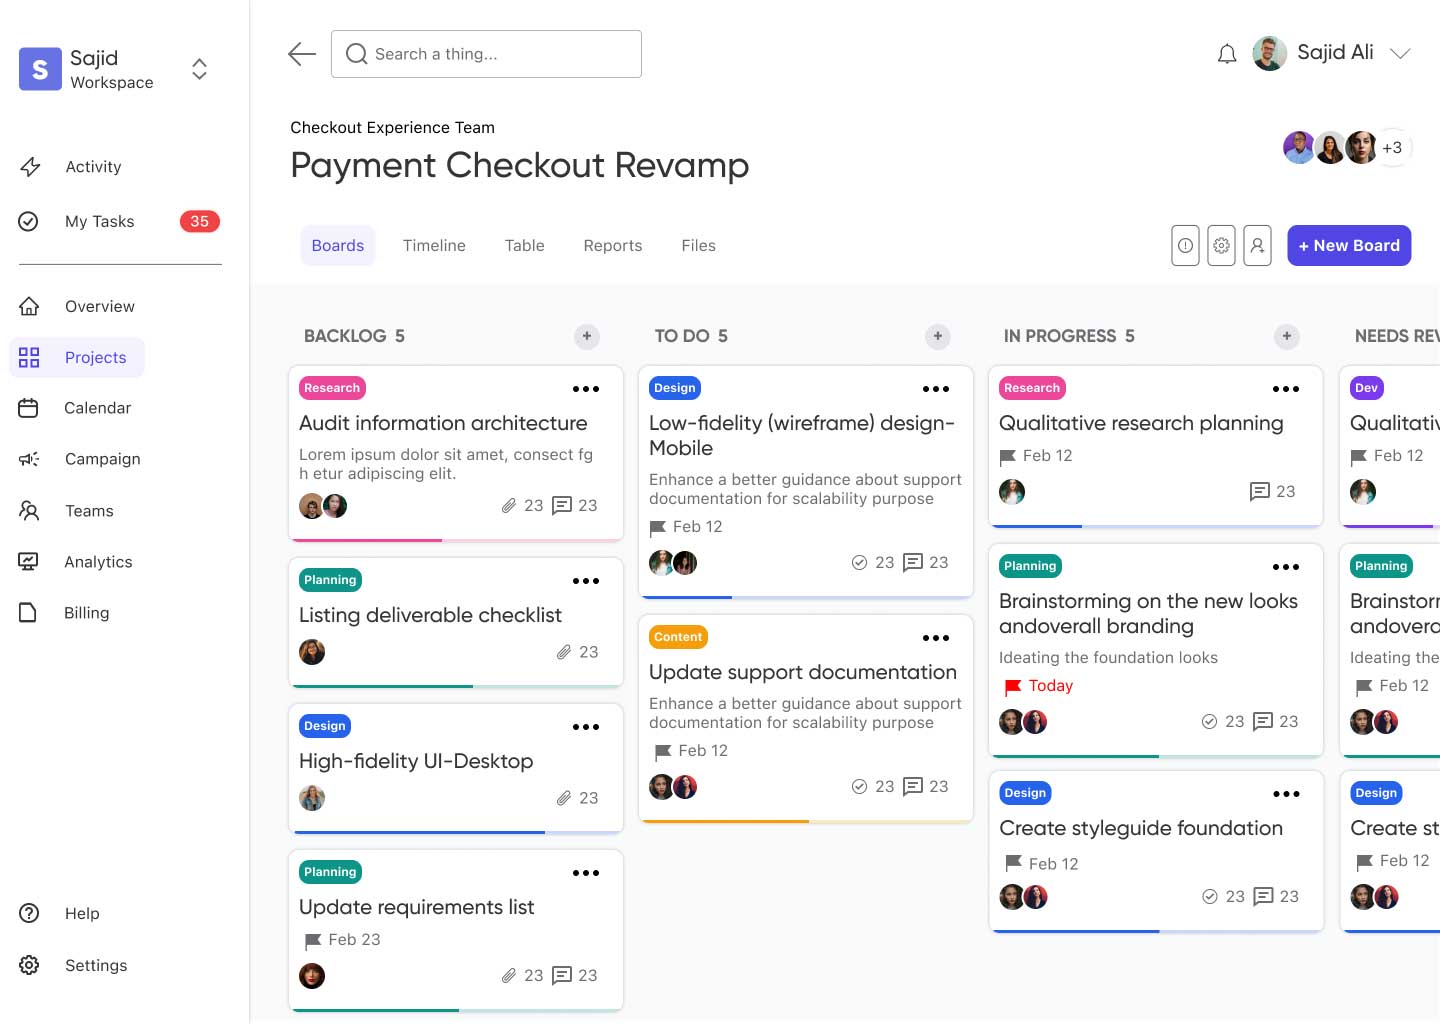Add a card to In Progress column

[x=1287, y=336]
